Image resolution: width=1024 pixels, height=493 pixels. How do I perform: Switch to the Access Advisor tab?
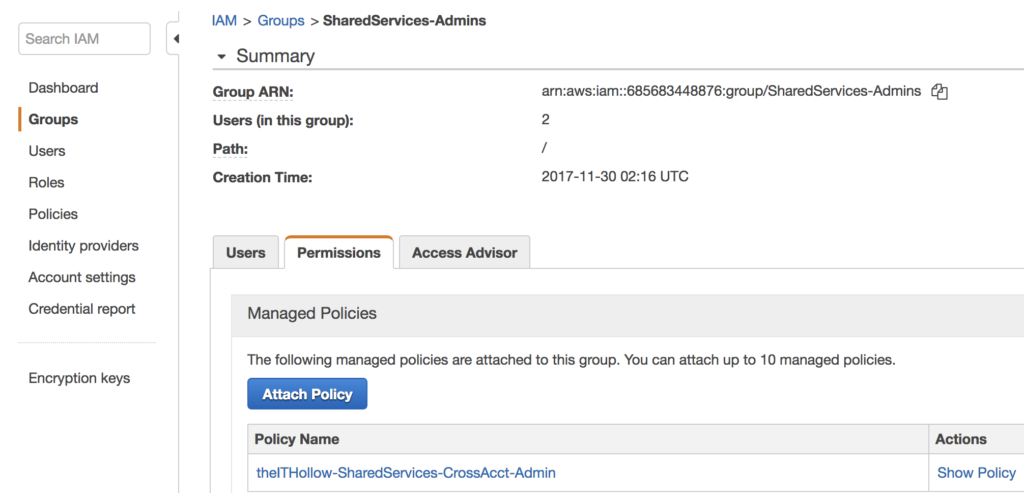tap(464, 253)
